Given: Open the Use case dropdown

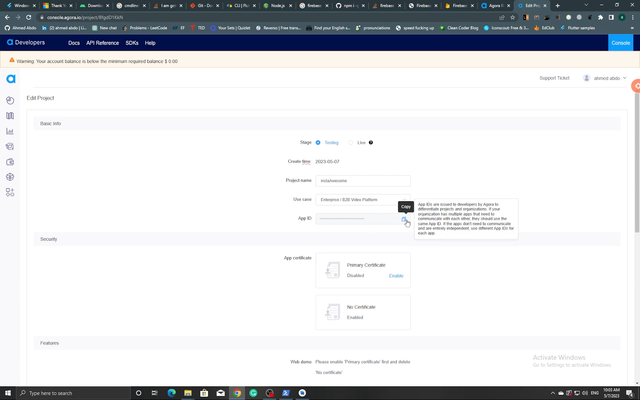Looking at the screenshot, I should pos(363,200).
